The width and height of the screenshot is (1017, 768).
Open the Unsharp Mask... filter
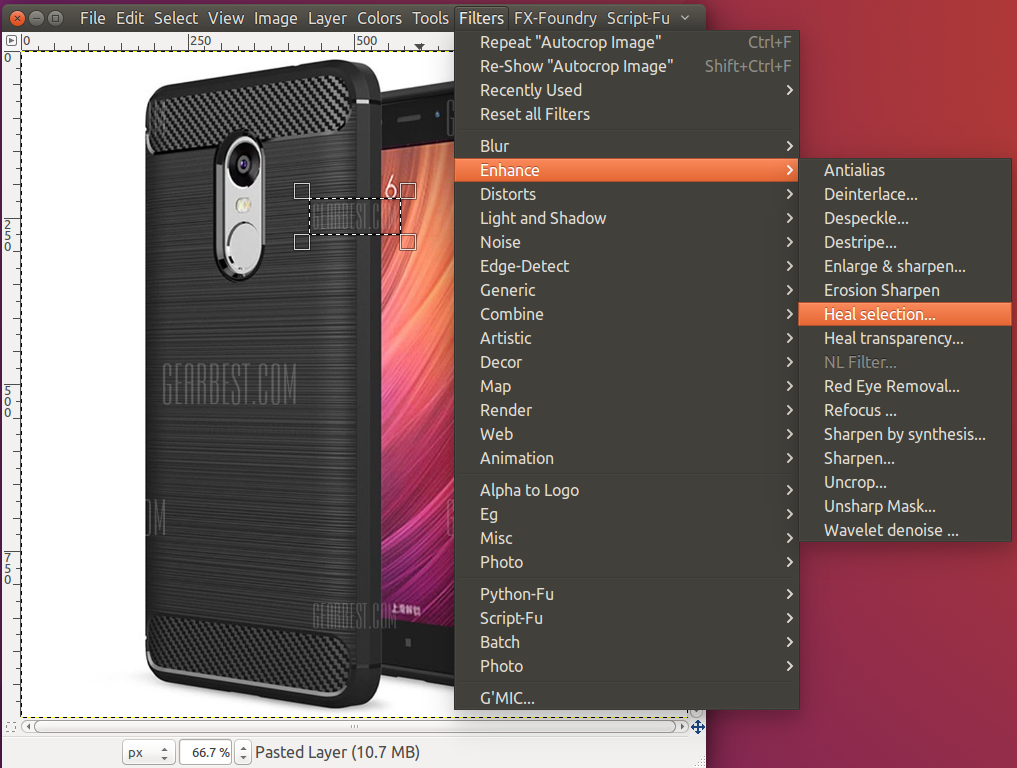905,506
